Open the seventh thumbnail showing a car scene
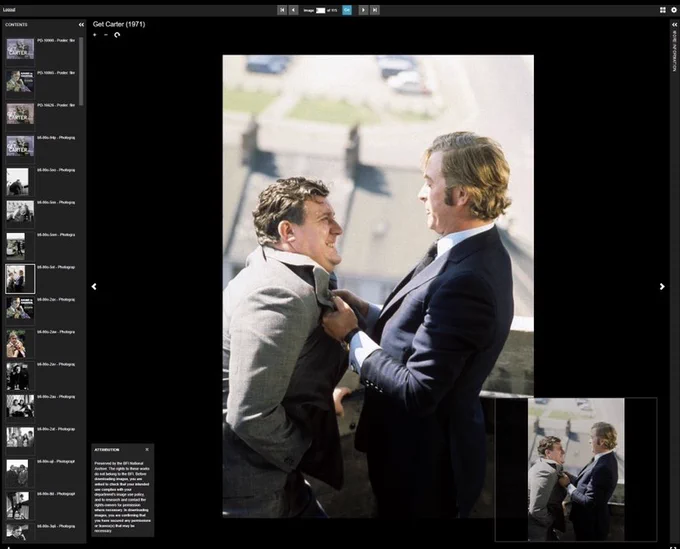The width and height of the screenshot is (680, 549). tap(16, 246)
